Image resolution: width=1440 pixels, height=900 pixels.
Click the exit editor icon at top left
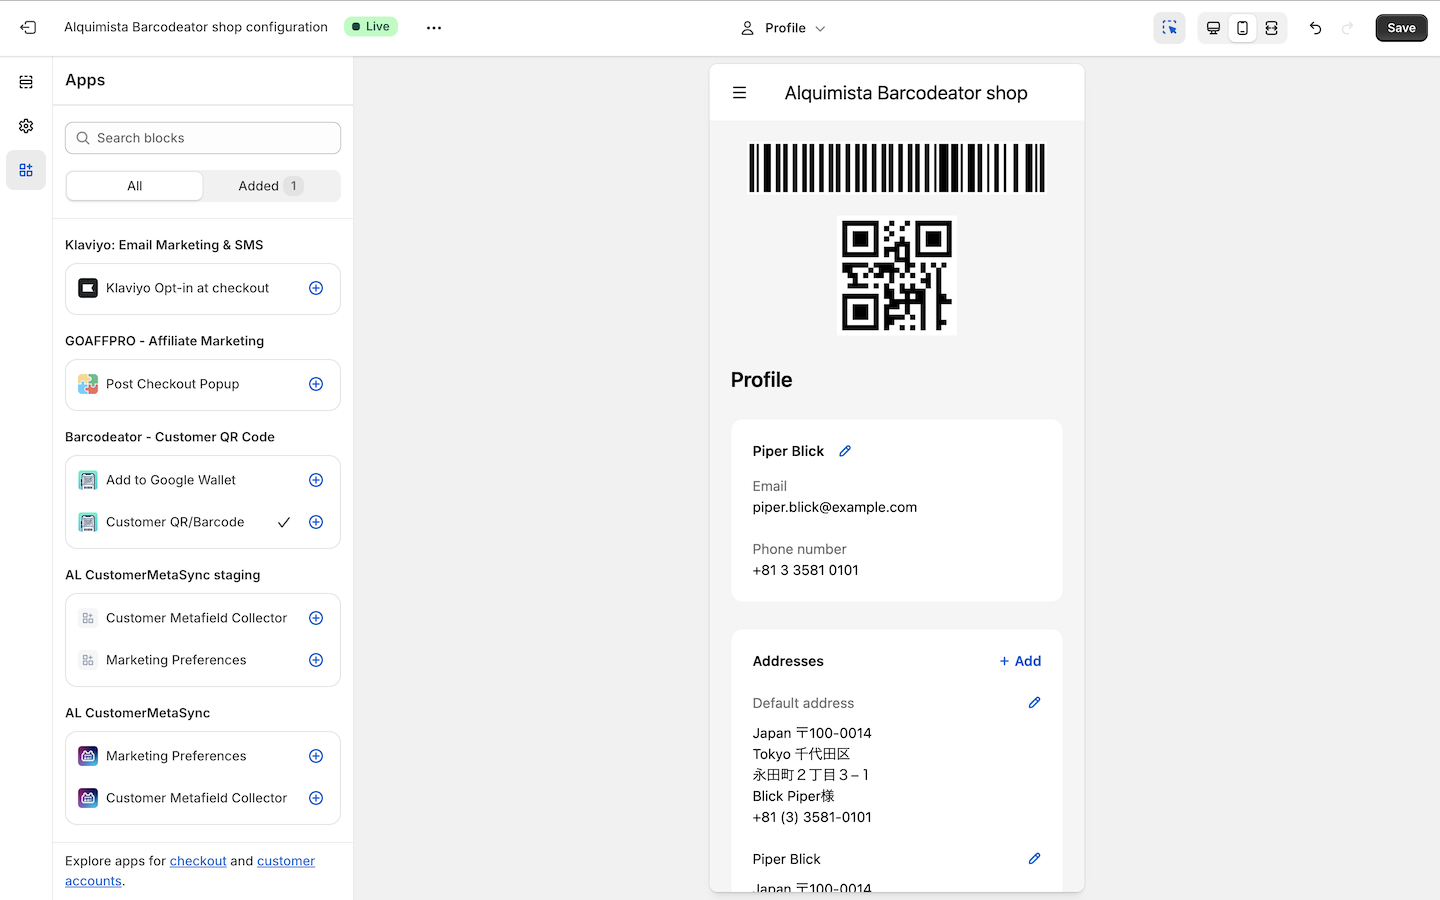28,28
